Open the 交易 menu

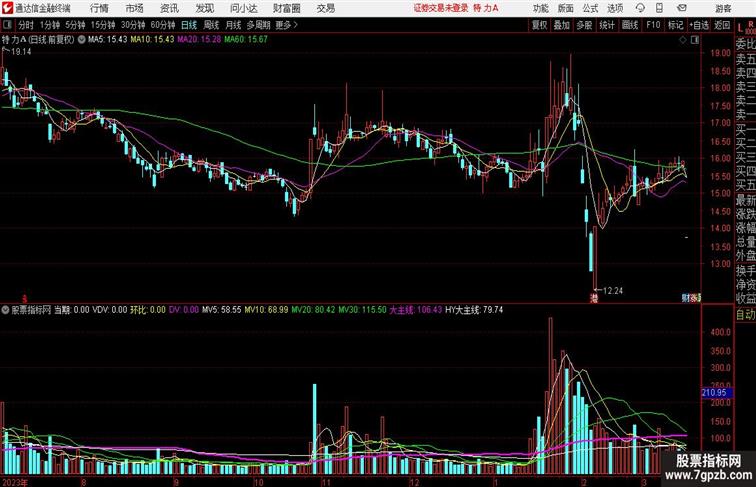click(325, 8)
